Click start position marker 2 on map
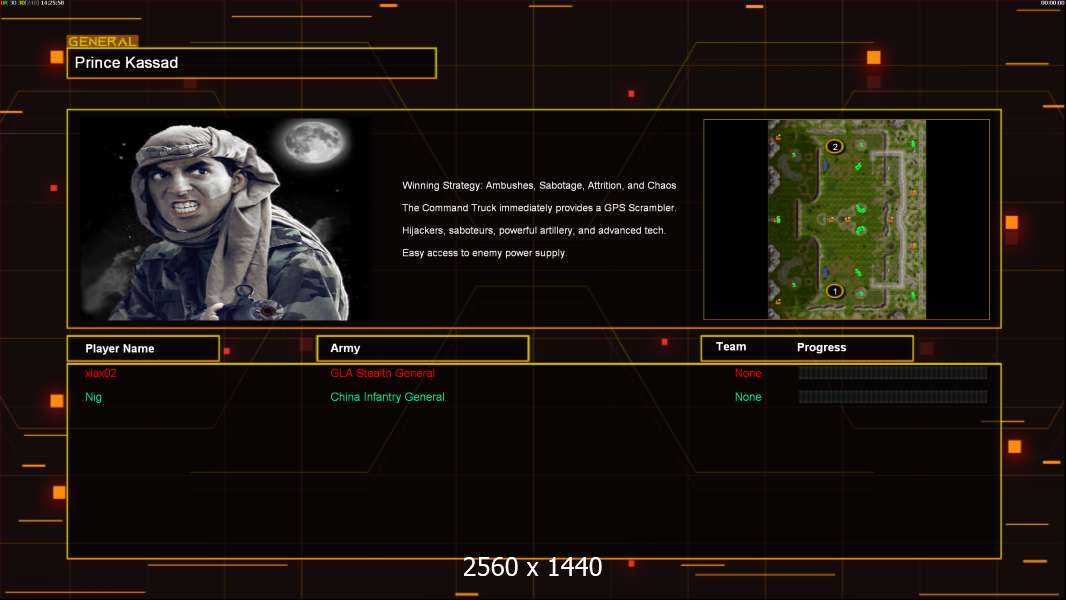 (x=835, y=147)
